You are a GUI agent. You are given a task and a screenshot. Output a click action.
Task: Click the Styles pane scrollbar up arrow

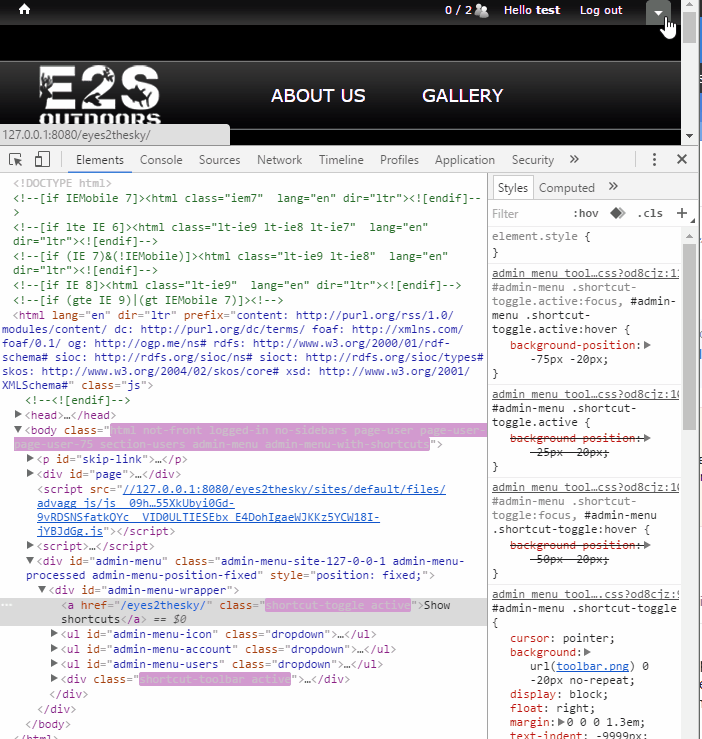pyautogui.click(x=689, y=236)
